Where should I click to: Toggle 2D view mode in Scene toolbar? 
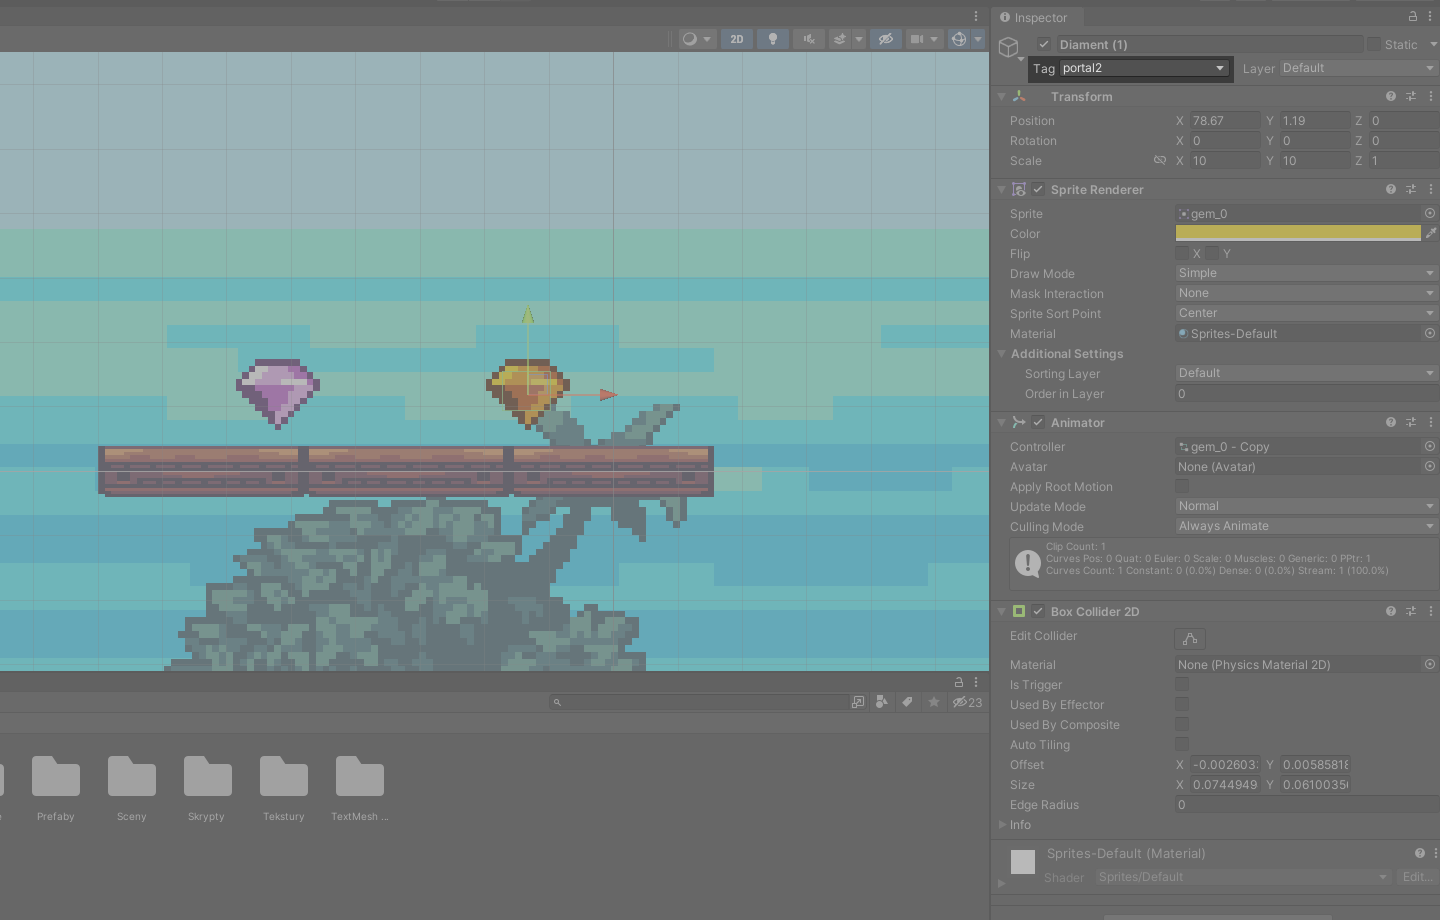737,39
